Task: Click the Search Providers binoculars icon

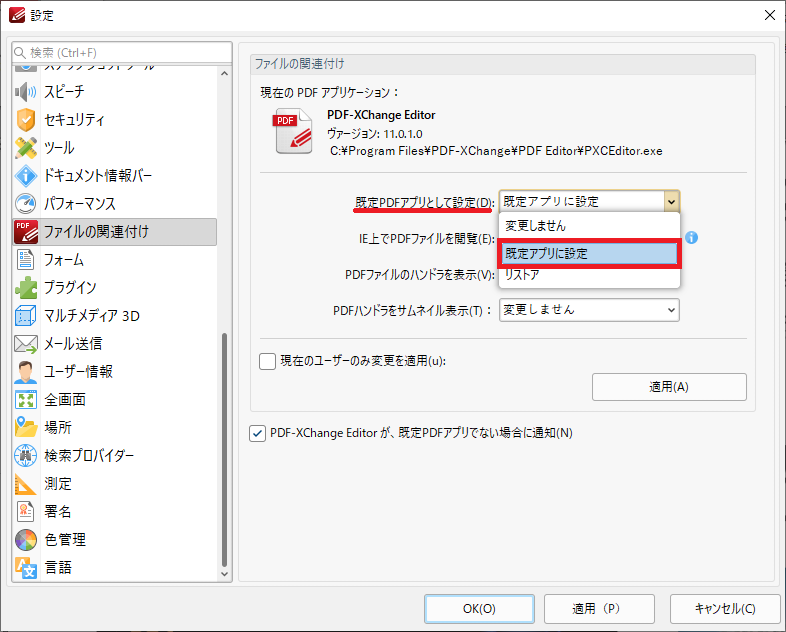Action: 26,456
